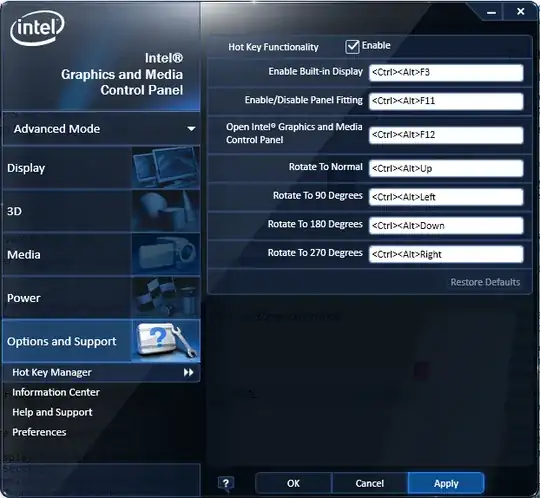Open Display section monitors thumbnail
Image resolution: width=540 pixels, height=498 pixels.
coord(166,167)
